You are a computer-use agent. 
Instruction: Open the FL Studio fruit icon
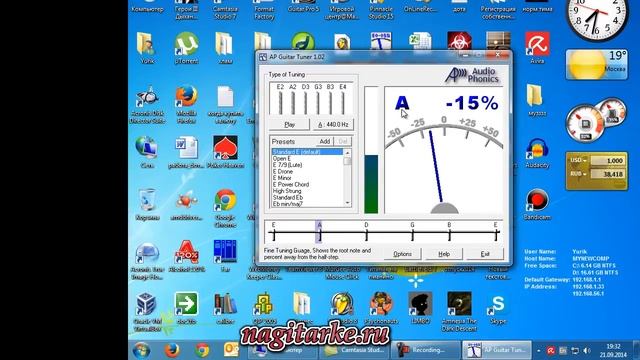(x=342, y=304)
